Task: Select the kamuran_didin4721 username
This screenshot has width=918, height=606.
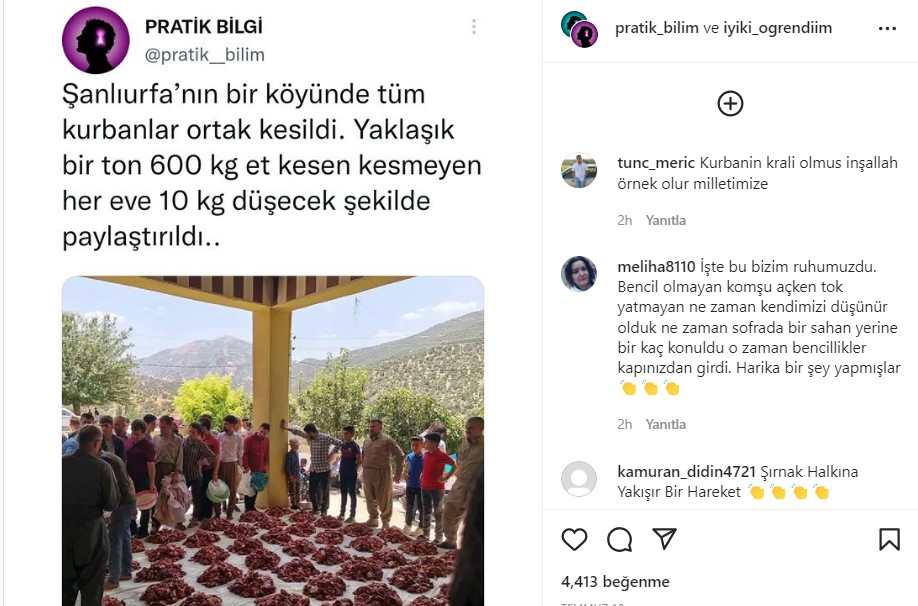Action: [687, 471]
